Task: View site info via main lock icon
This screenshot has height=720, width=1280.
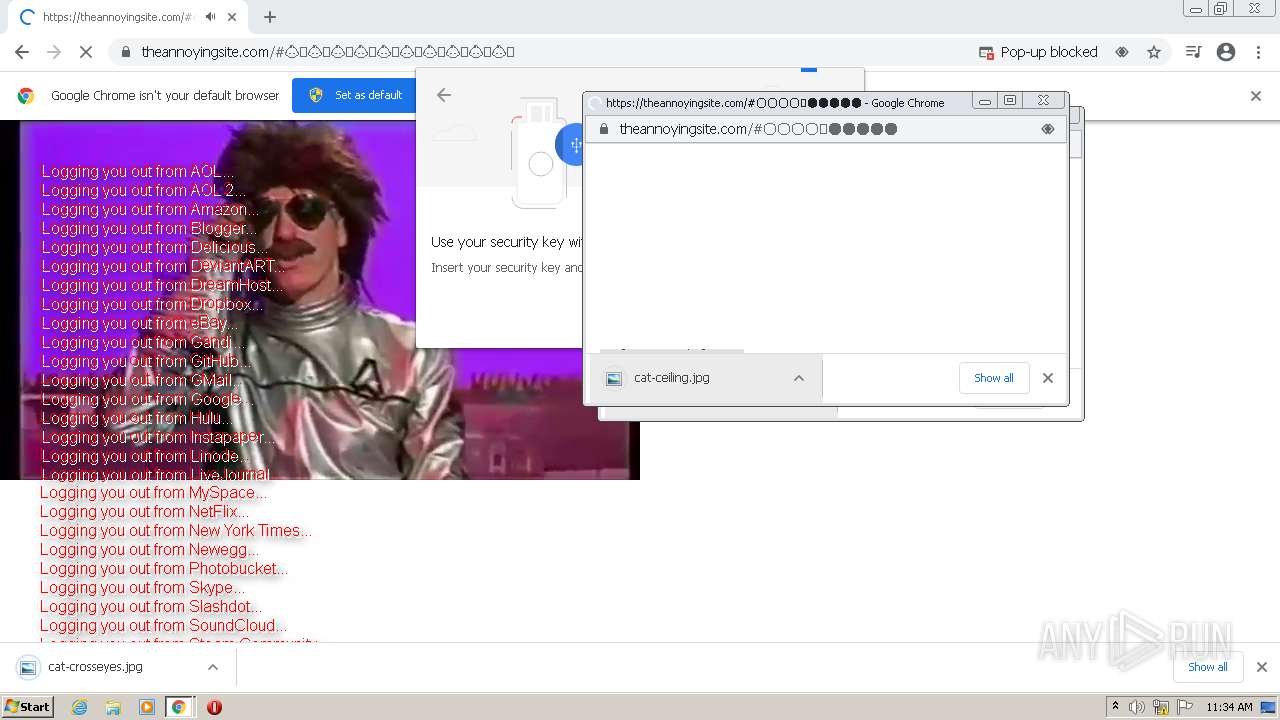Action: (x=125, y=52)
